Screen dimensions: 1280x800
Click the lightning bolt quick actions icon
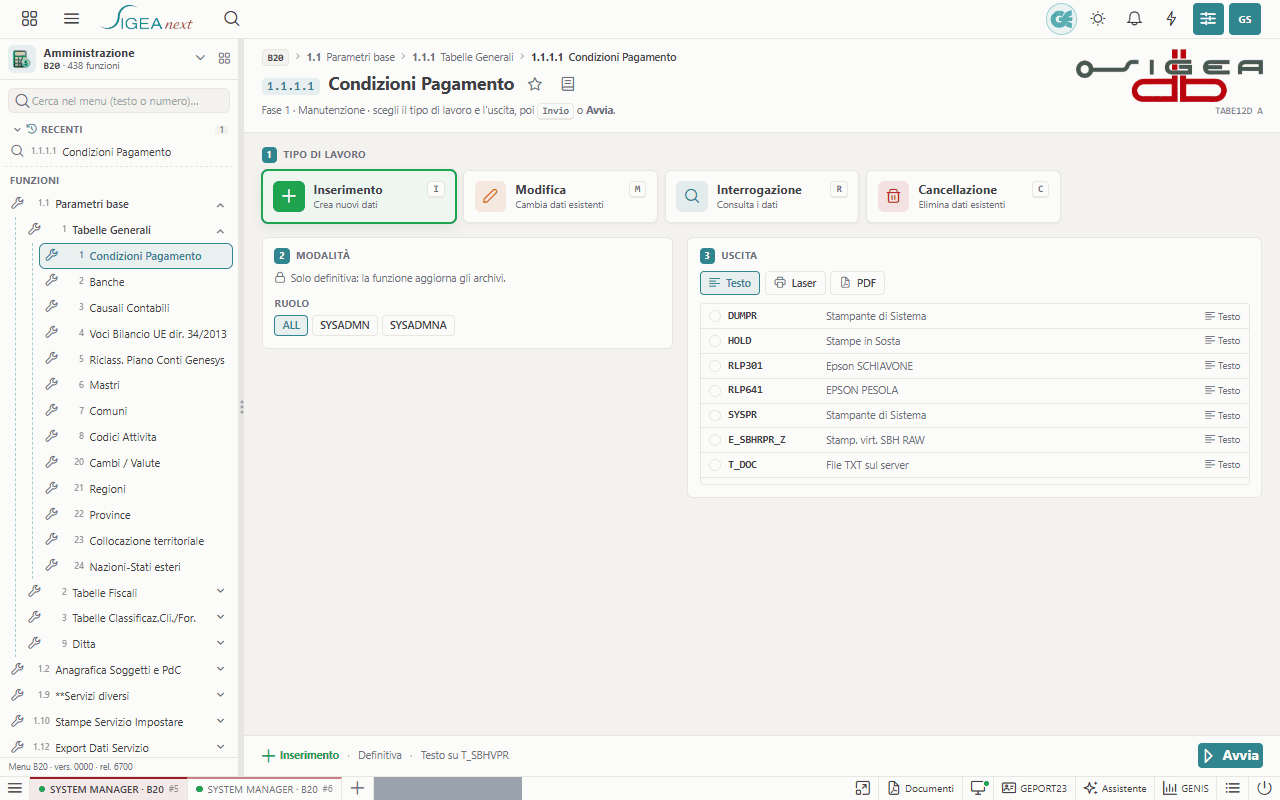pyautogui.click(x=1171, y=19)
